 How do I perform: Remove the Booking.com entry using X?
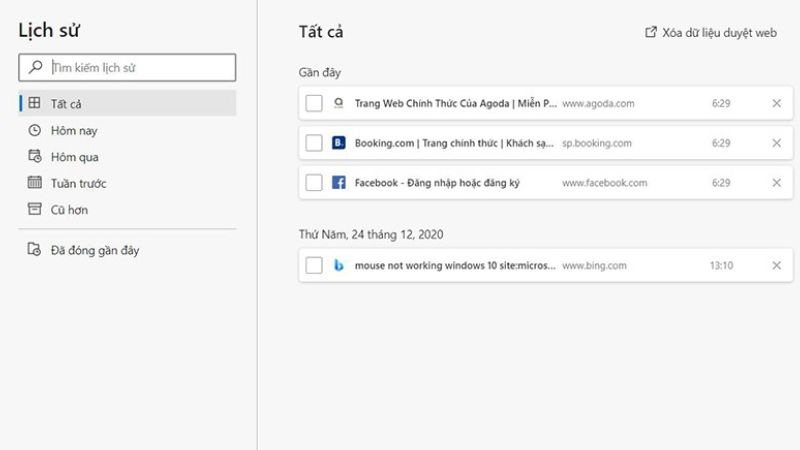click(x=776, y=143)
